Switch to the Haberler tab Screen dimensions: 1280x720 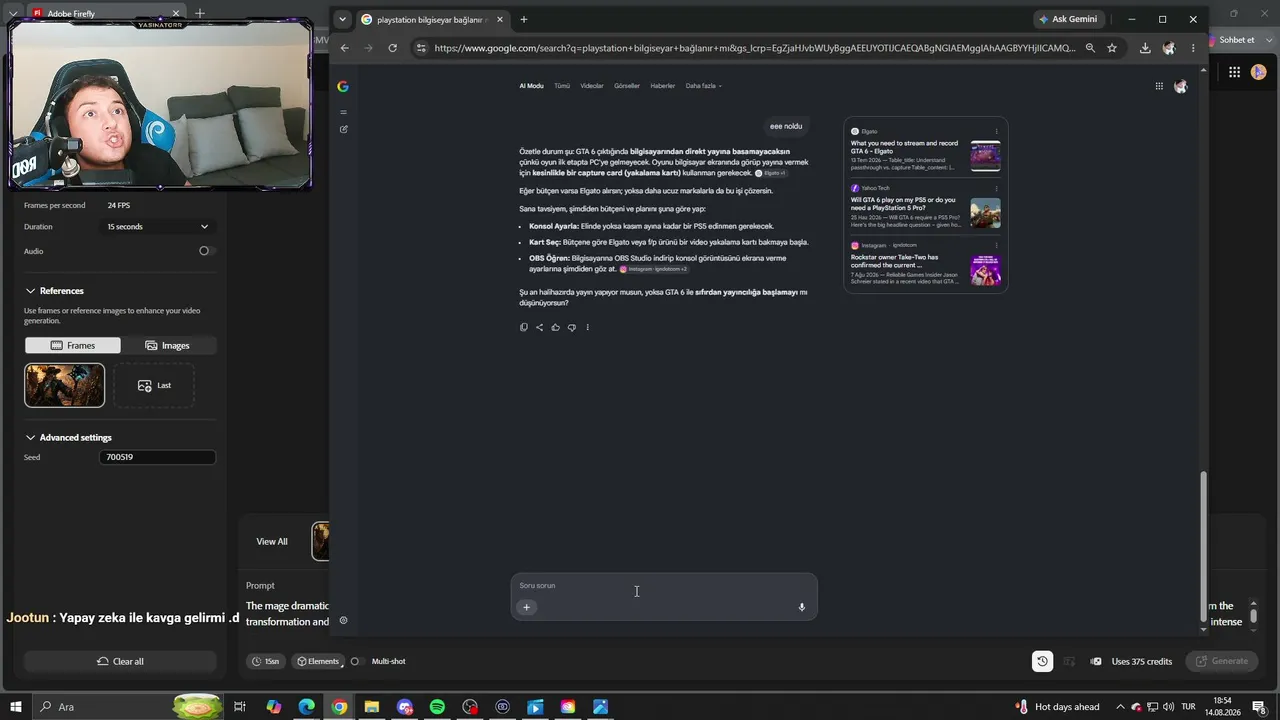[x=663, y=86]
